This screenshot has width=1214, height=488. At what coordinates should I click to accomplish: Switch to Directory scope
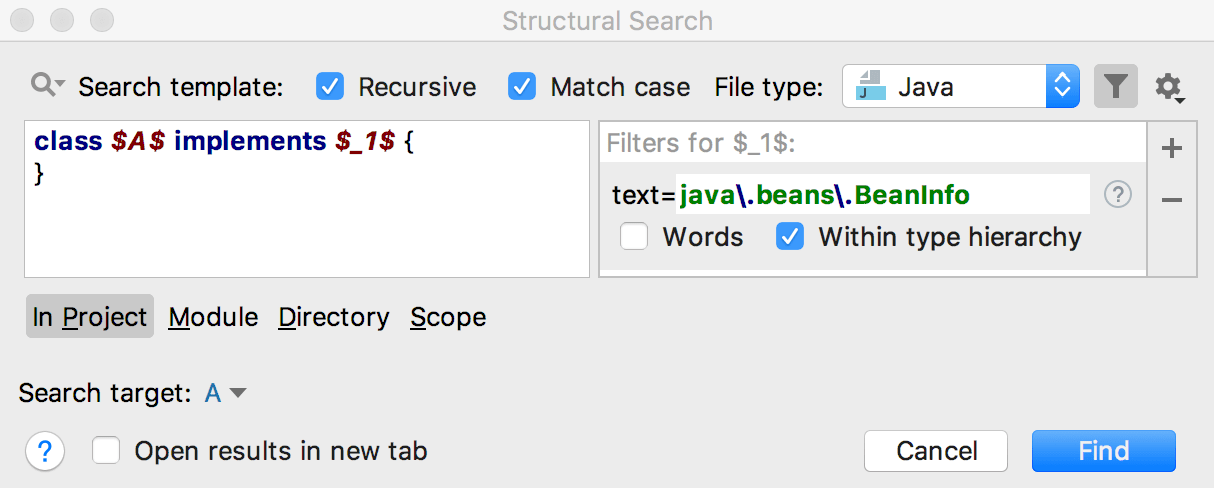tap(334, 317)
